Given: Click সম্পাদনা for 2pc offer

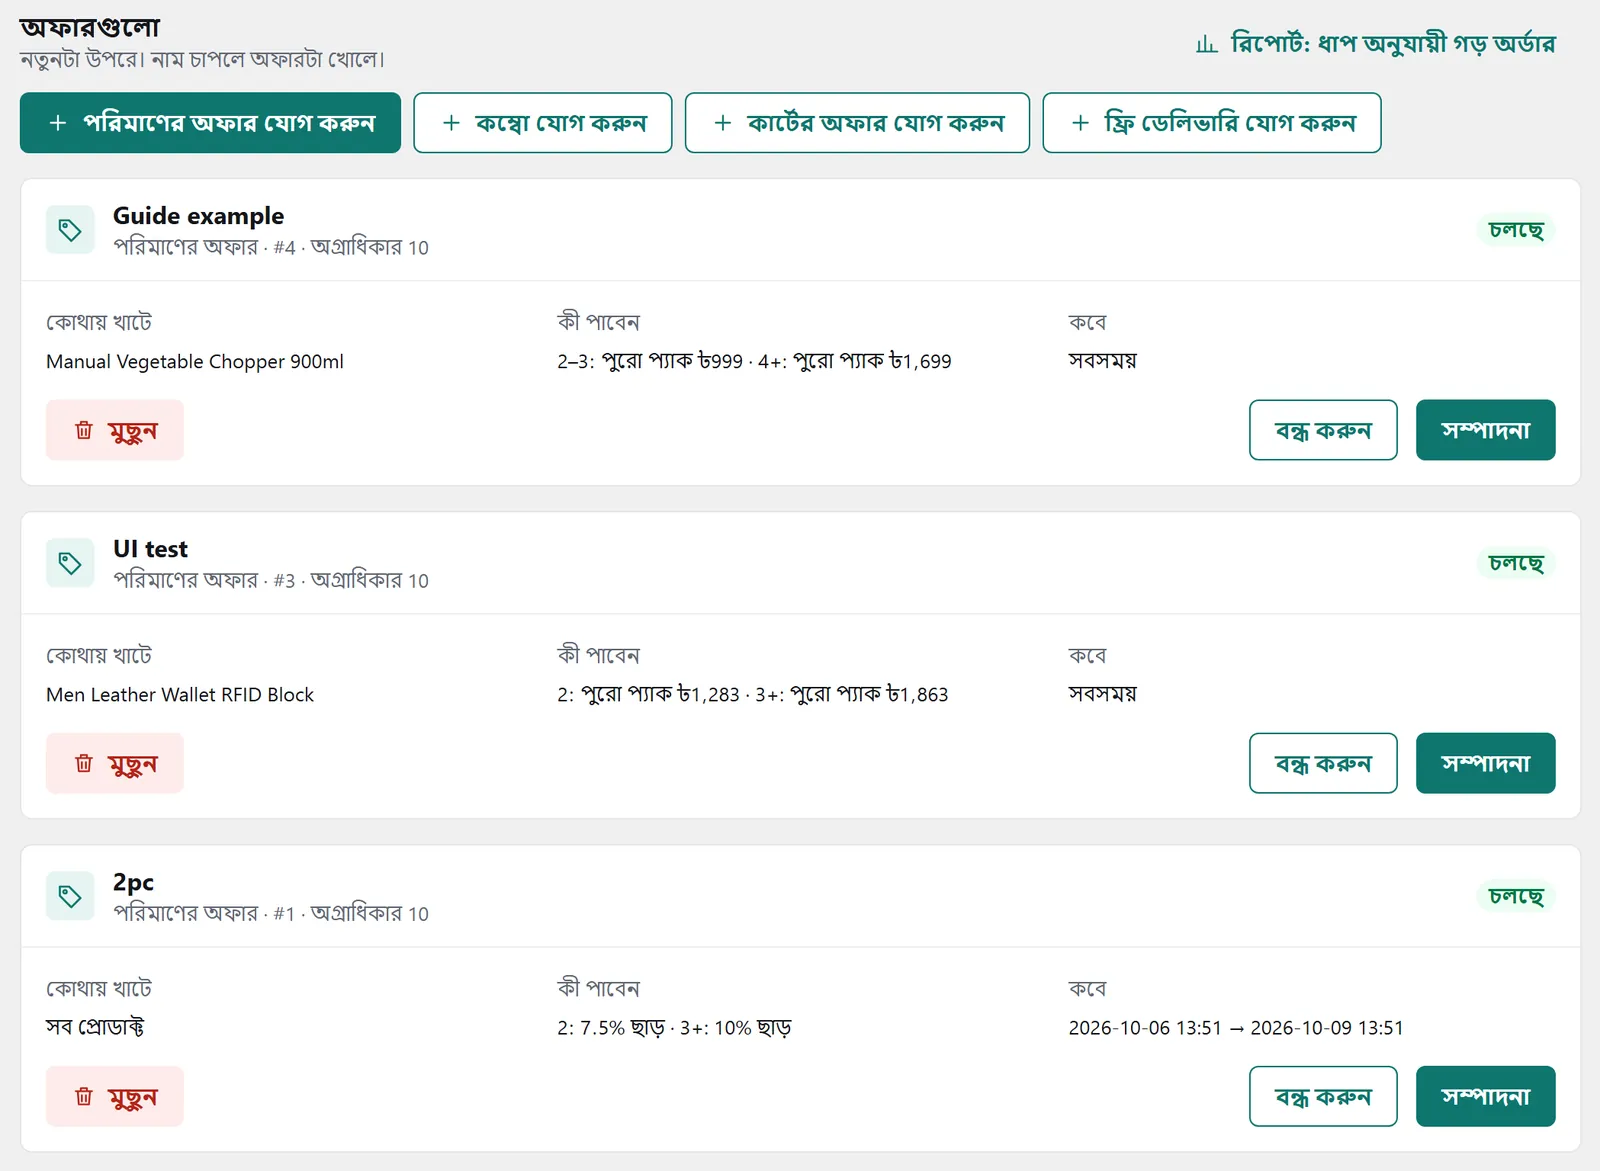Looking at the screenshot, I should click(x=1486, y=1096).
